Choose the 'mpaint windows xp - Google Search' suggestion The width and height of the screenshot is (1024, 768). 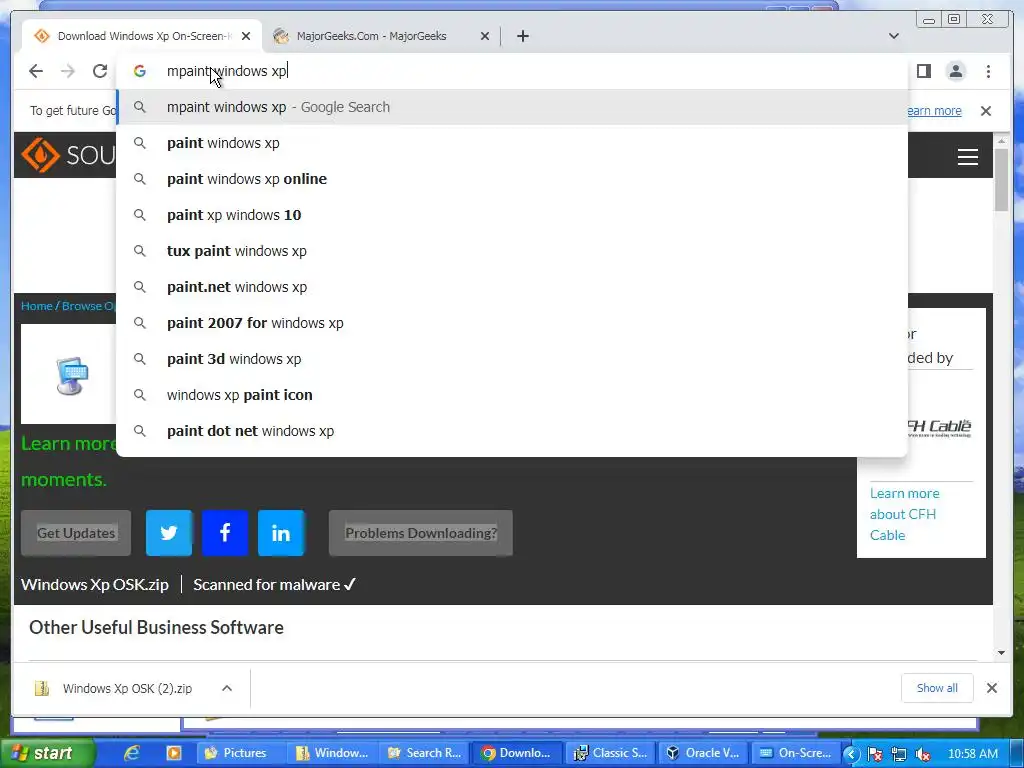(x=512, y=107)
